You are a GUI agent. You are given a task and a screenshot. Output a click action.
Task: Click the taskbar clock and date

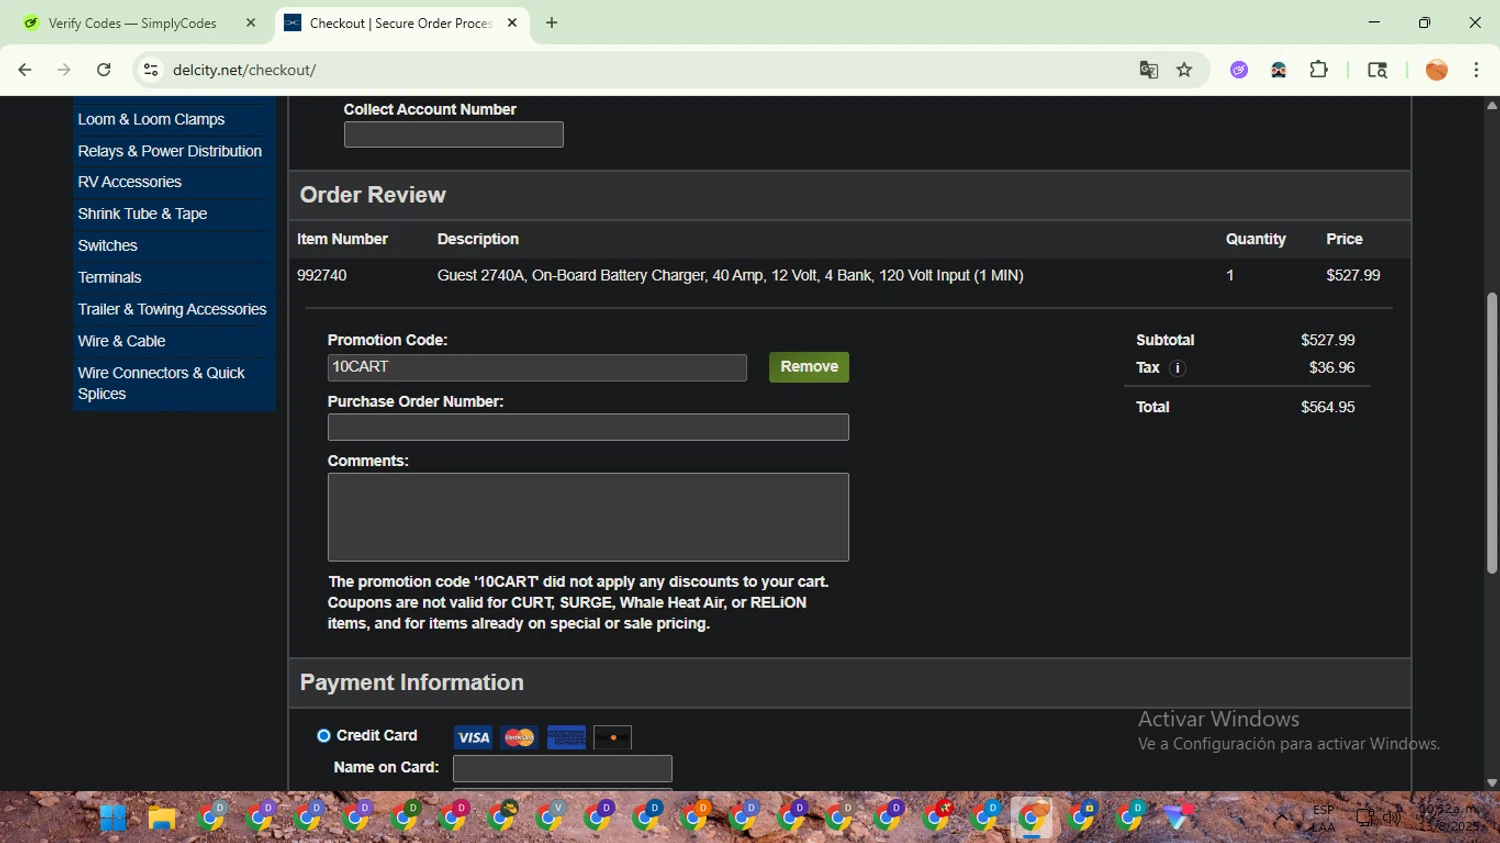click(1448, 818)
